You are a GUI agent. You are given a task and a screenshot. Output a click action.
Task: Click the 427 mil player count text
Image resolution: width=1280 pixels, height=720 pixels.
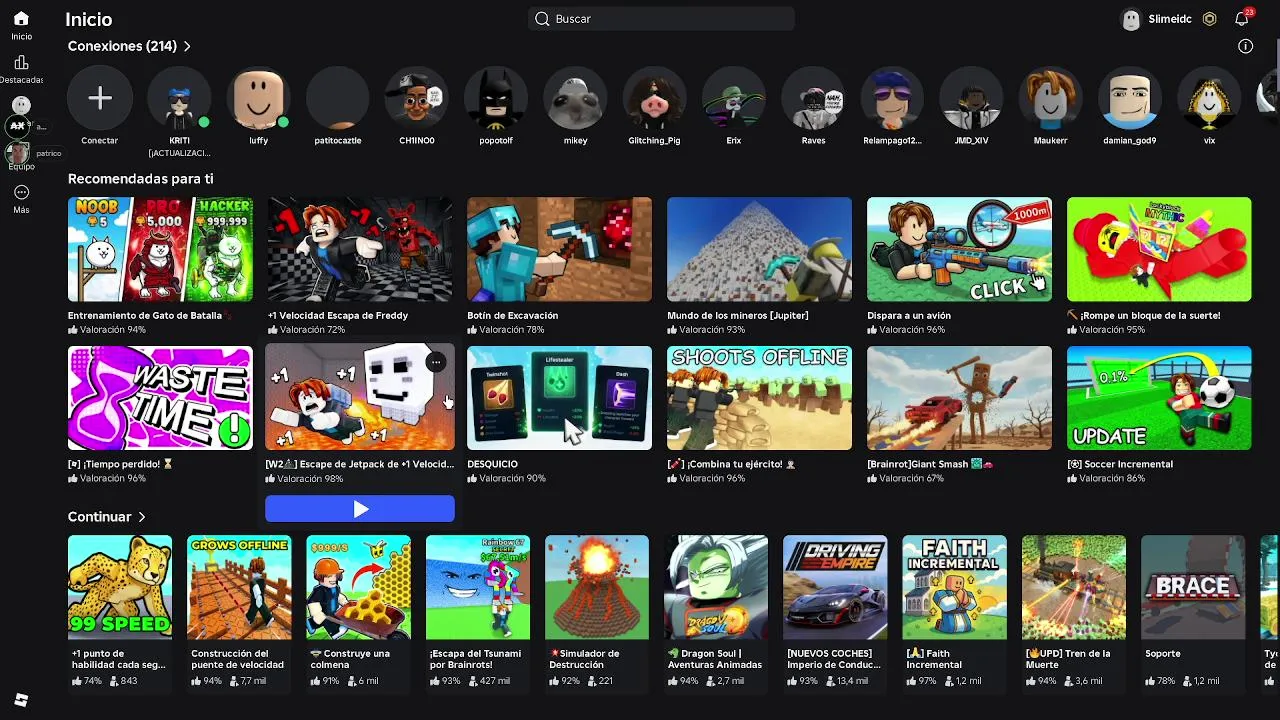pyautogui.click(x=495, y=681)
